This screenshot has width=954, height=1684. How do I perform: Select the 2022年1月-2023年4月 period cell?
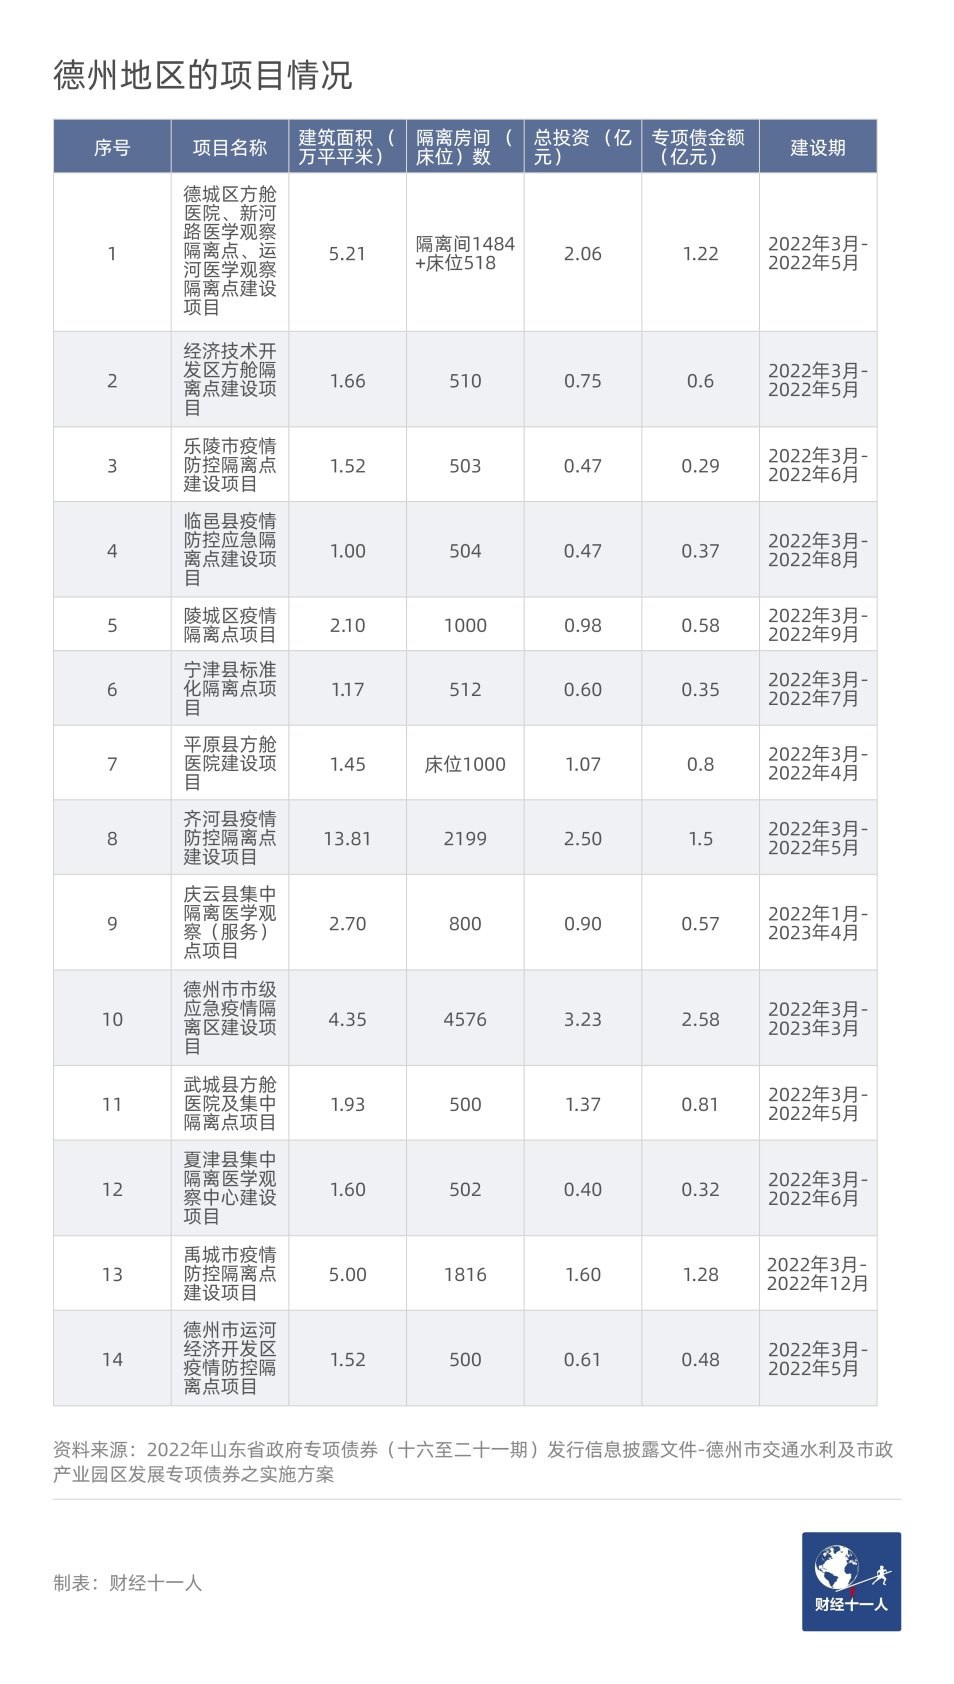point(817,924)
